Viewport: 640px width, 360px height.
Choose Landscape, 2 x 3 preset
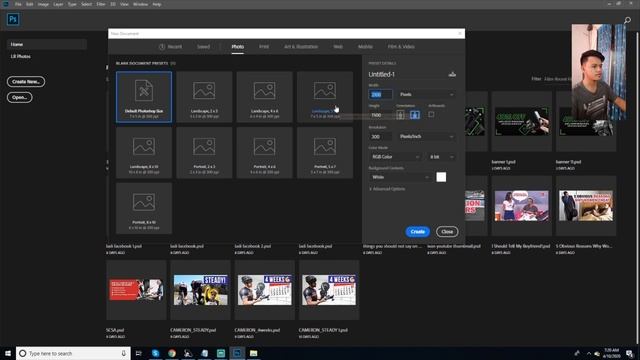point(204,97)
